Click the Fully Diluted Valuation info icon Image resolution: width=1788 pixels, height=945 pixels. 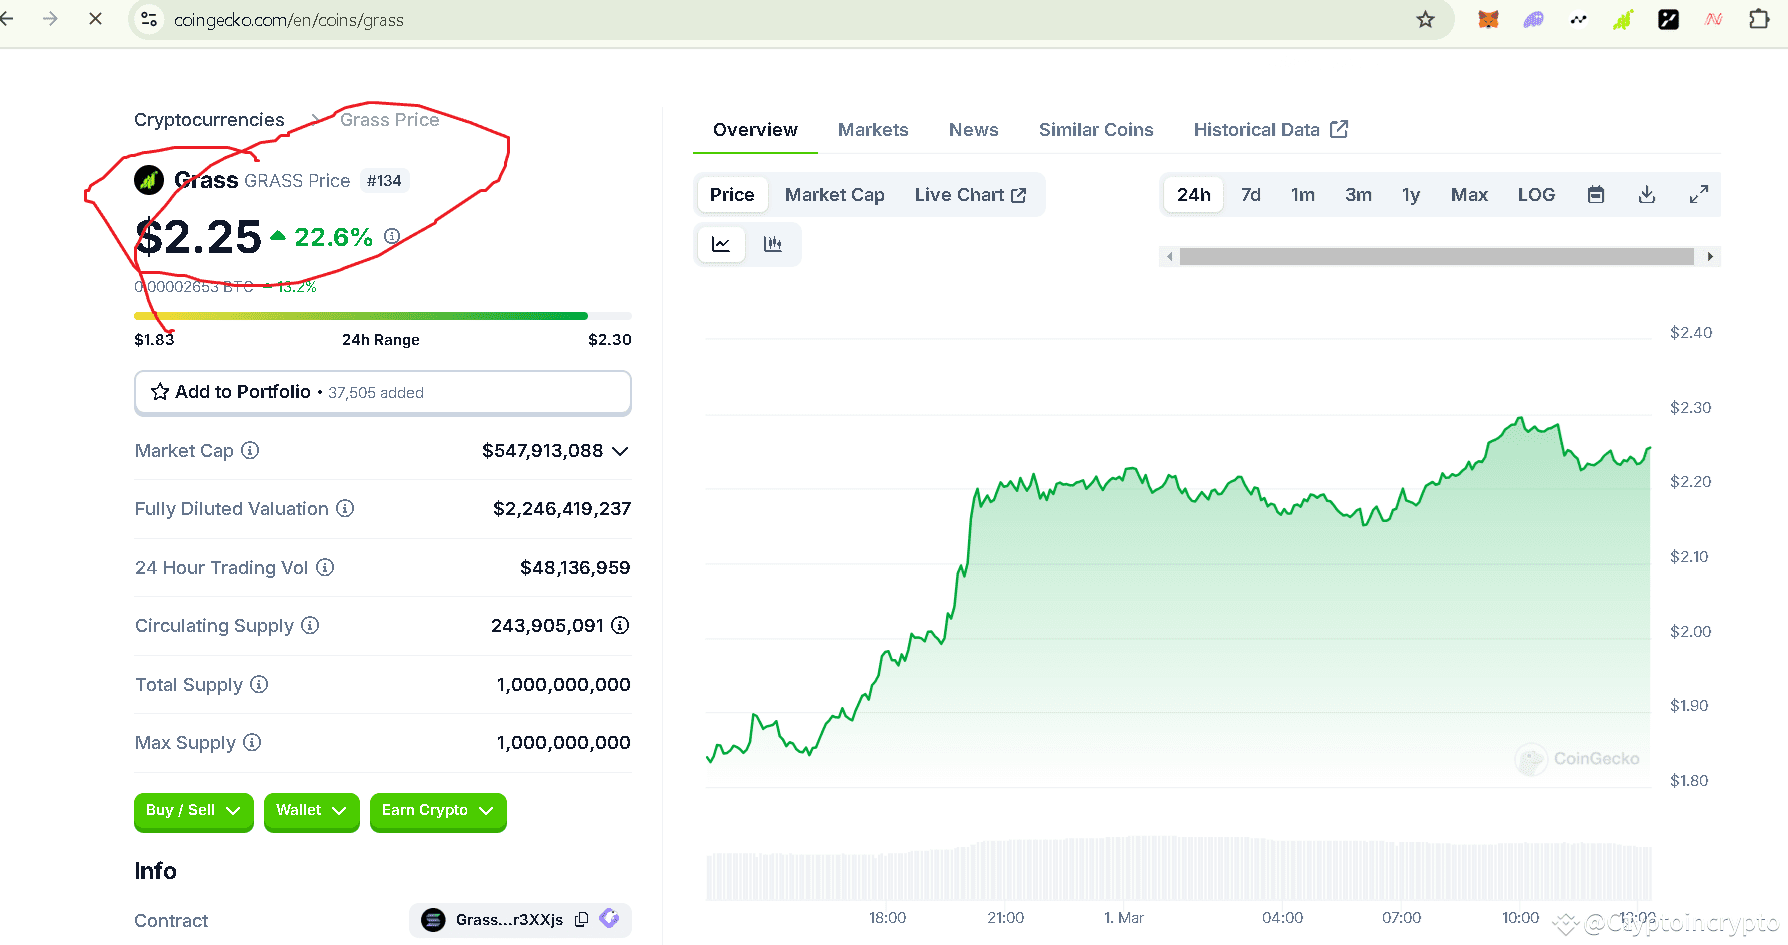[345, 508]
